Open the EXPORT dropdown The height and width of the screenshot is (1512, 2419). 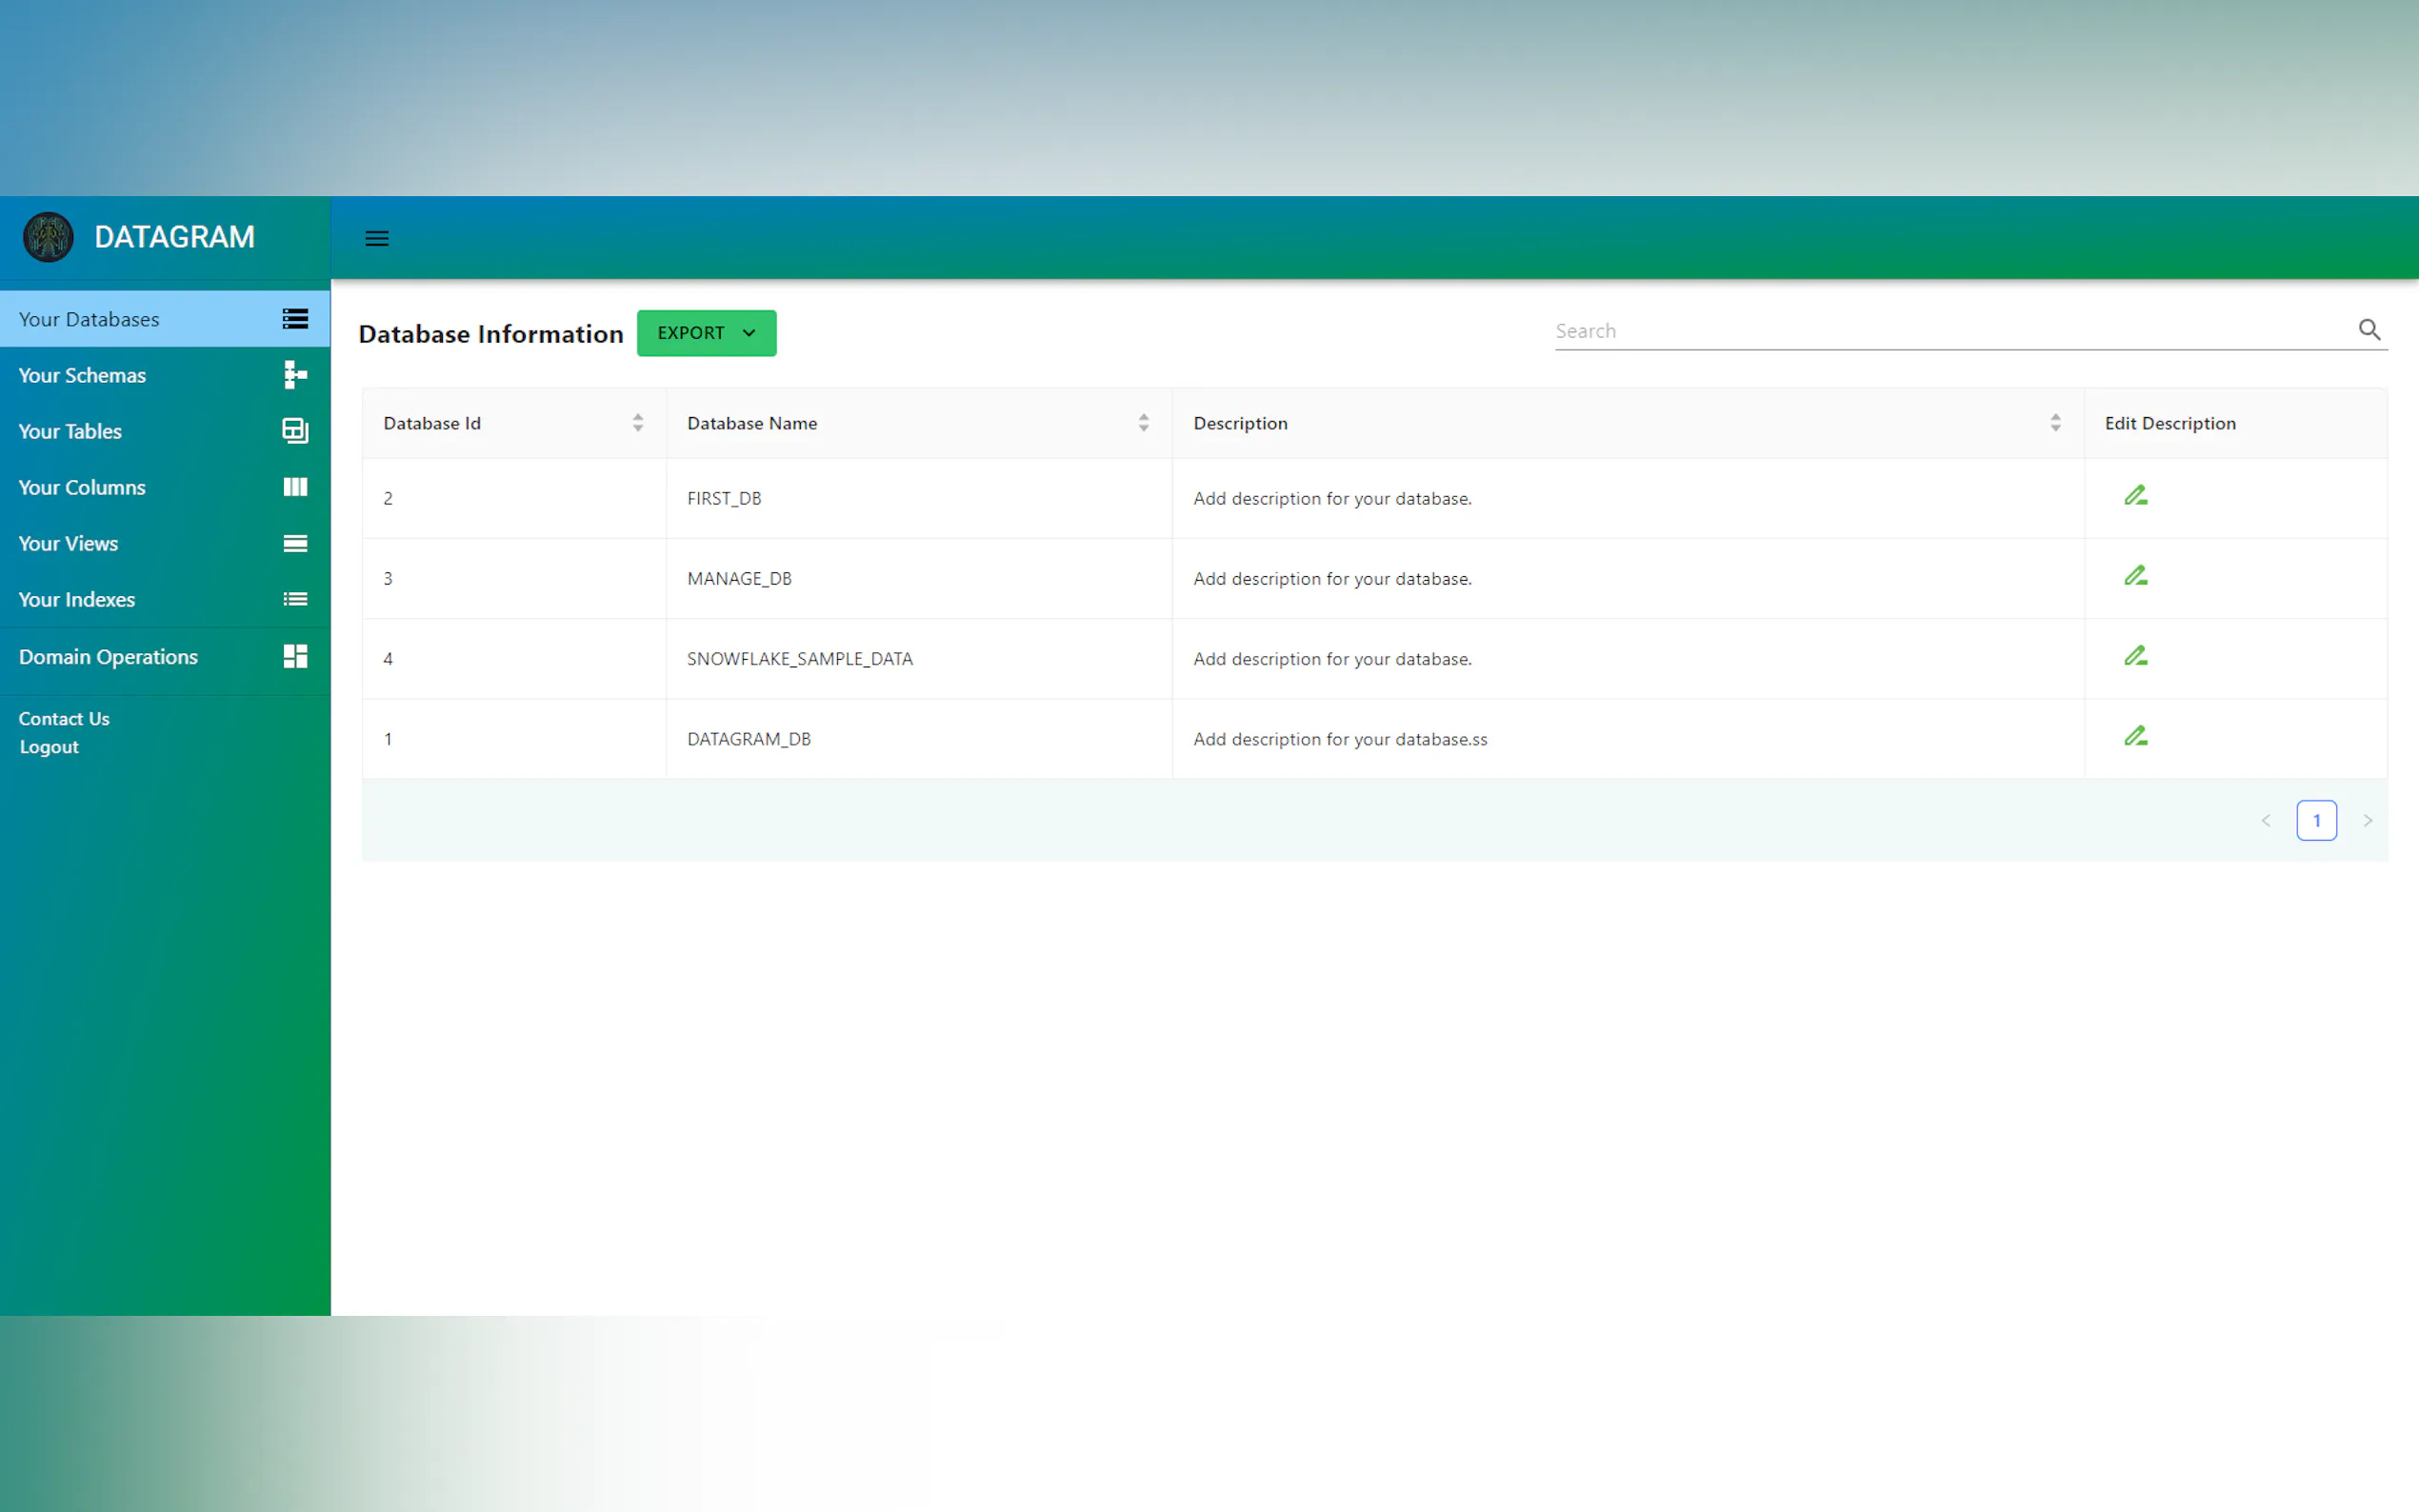coord(706,333)
